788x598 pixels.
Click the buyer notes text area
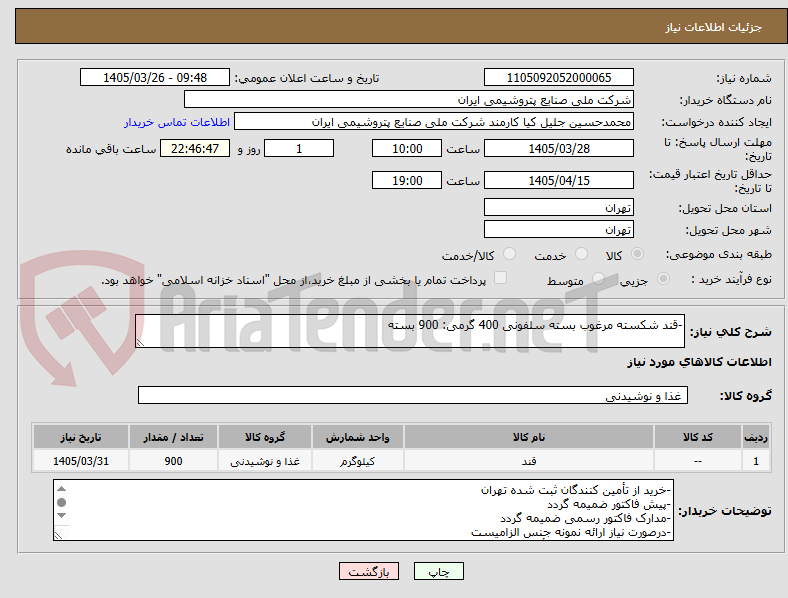tap(363, 510)
